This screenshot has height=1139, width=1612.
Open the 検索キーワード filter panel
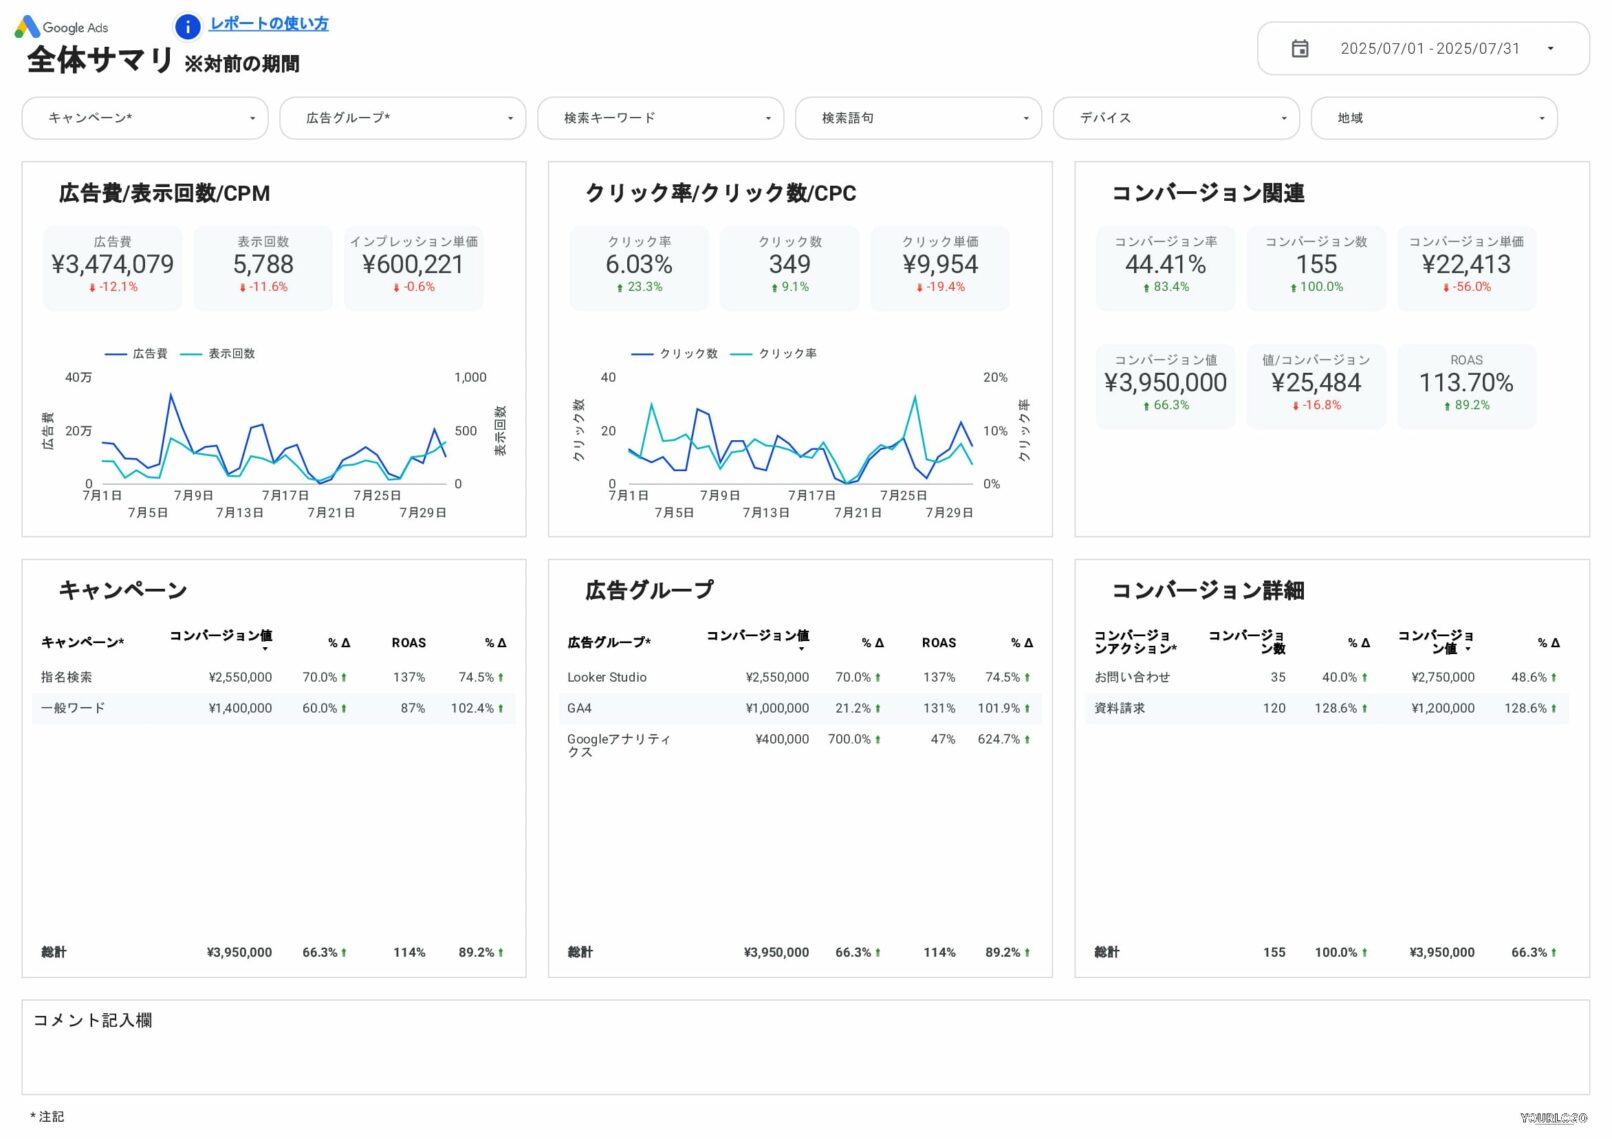[660, 118]
